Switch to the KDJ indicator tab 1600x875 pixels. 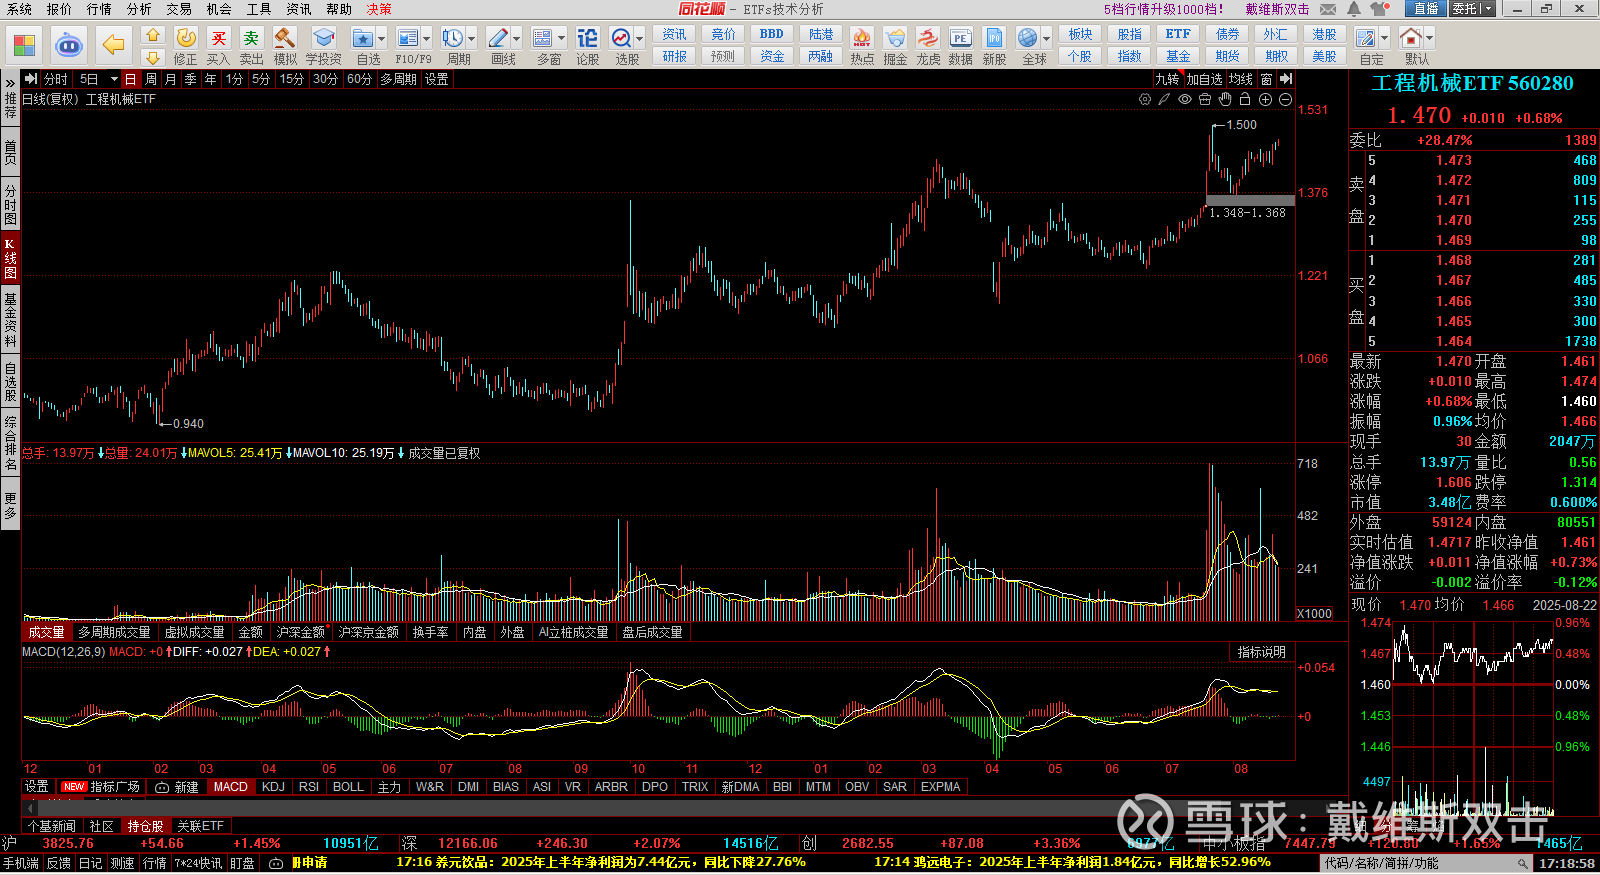coord(273,787)
